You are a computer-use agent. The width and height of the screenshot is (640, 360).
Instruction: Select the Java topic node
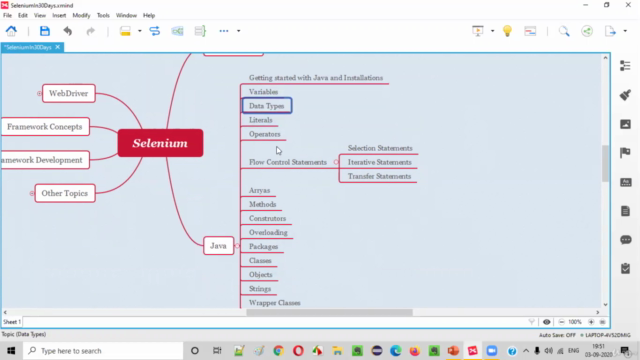tap(218, 246)
